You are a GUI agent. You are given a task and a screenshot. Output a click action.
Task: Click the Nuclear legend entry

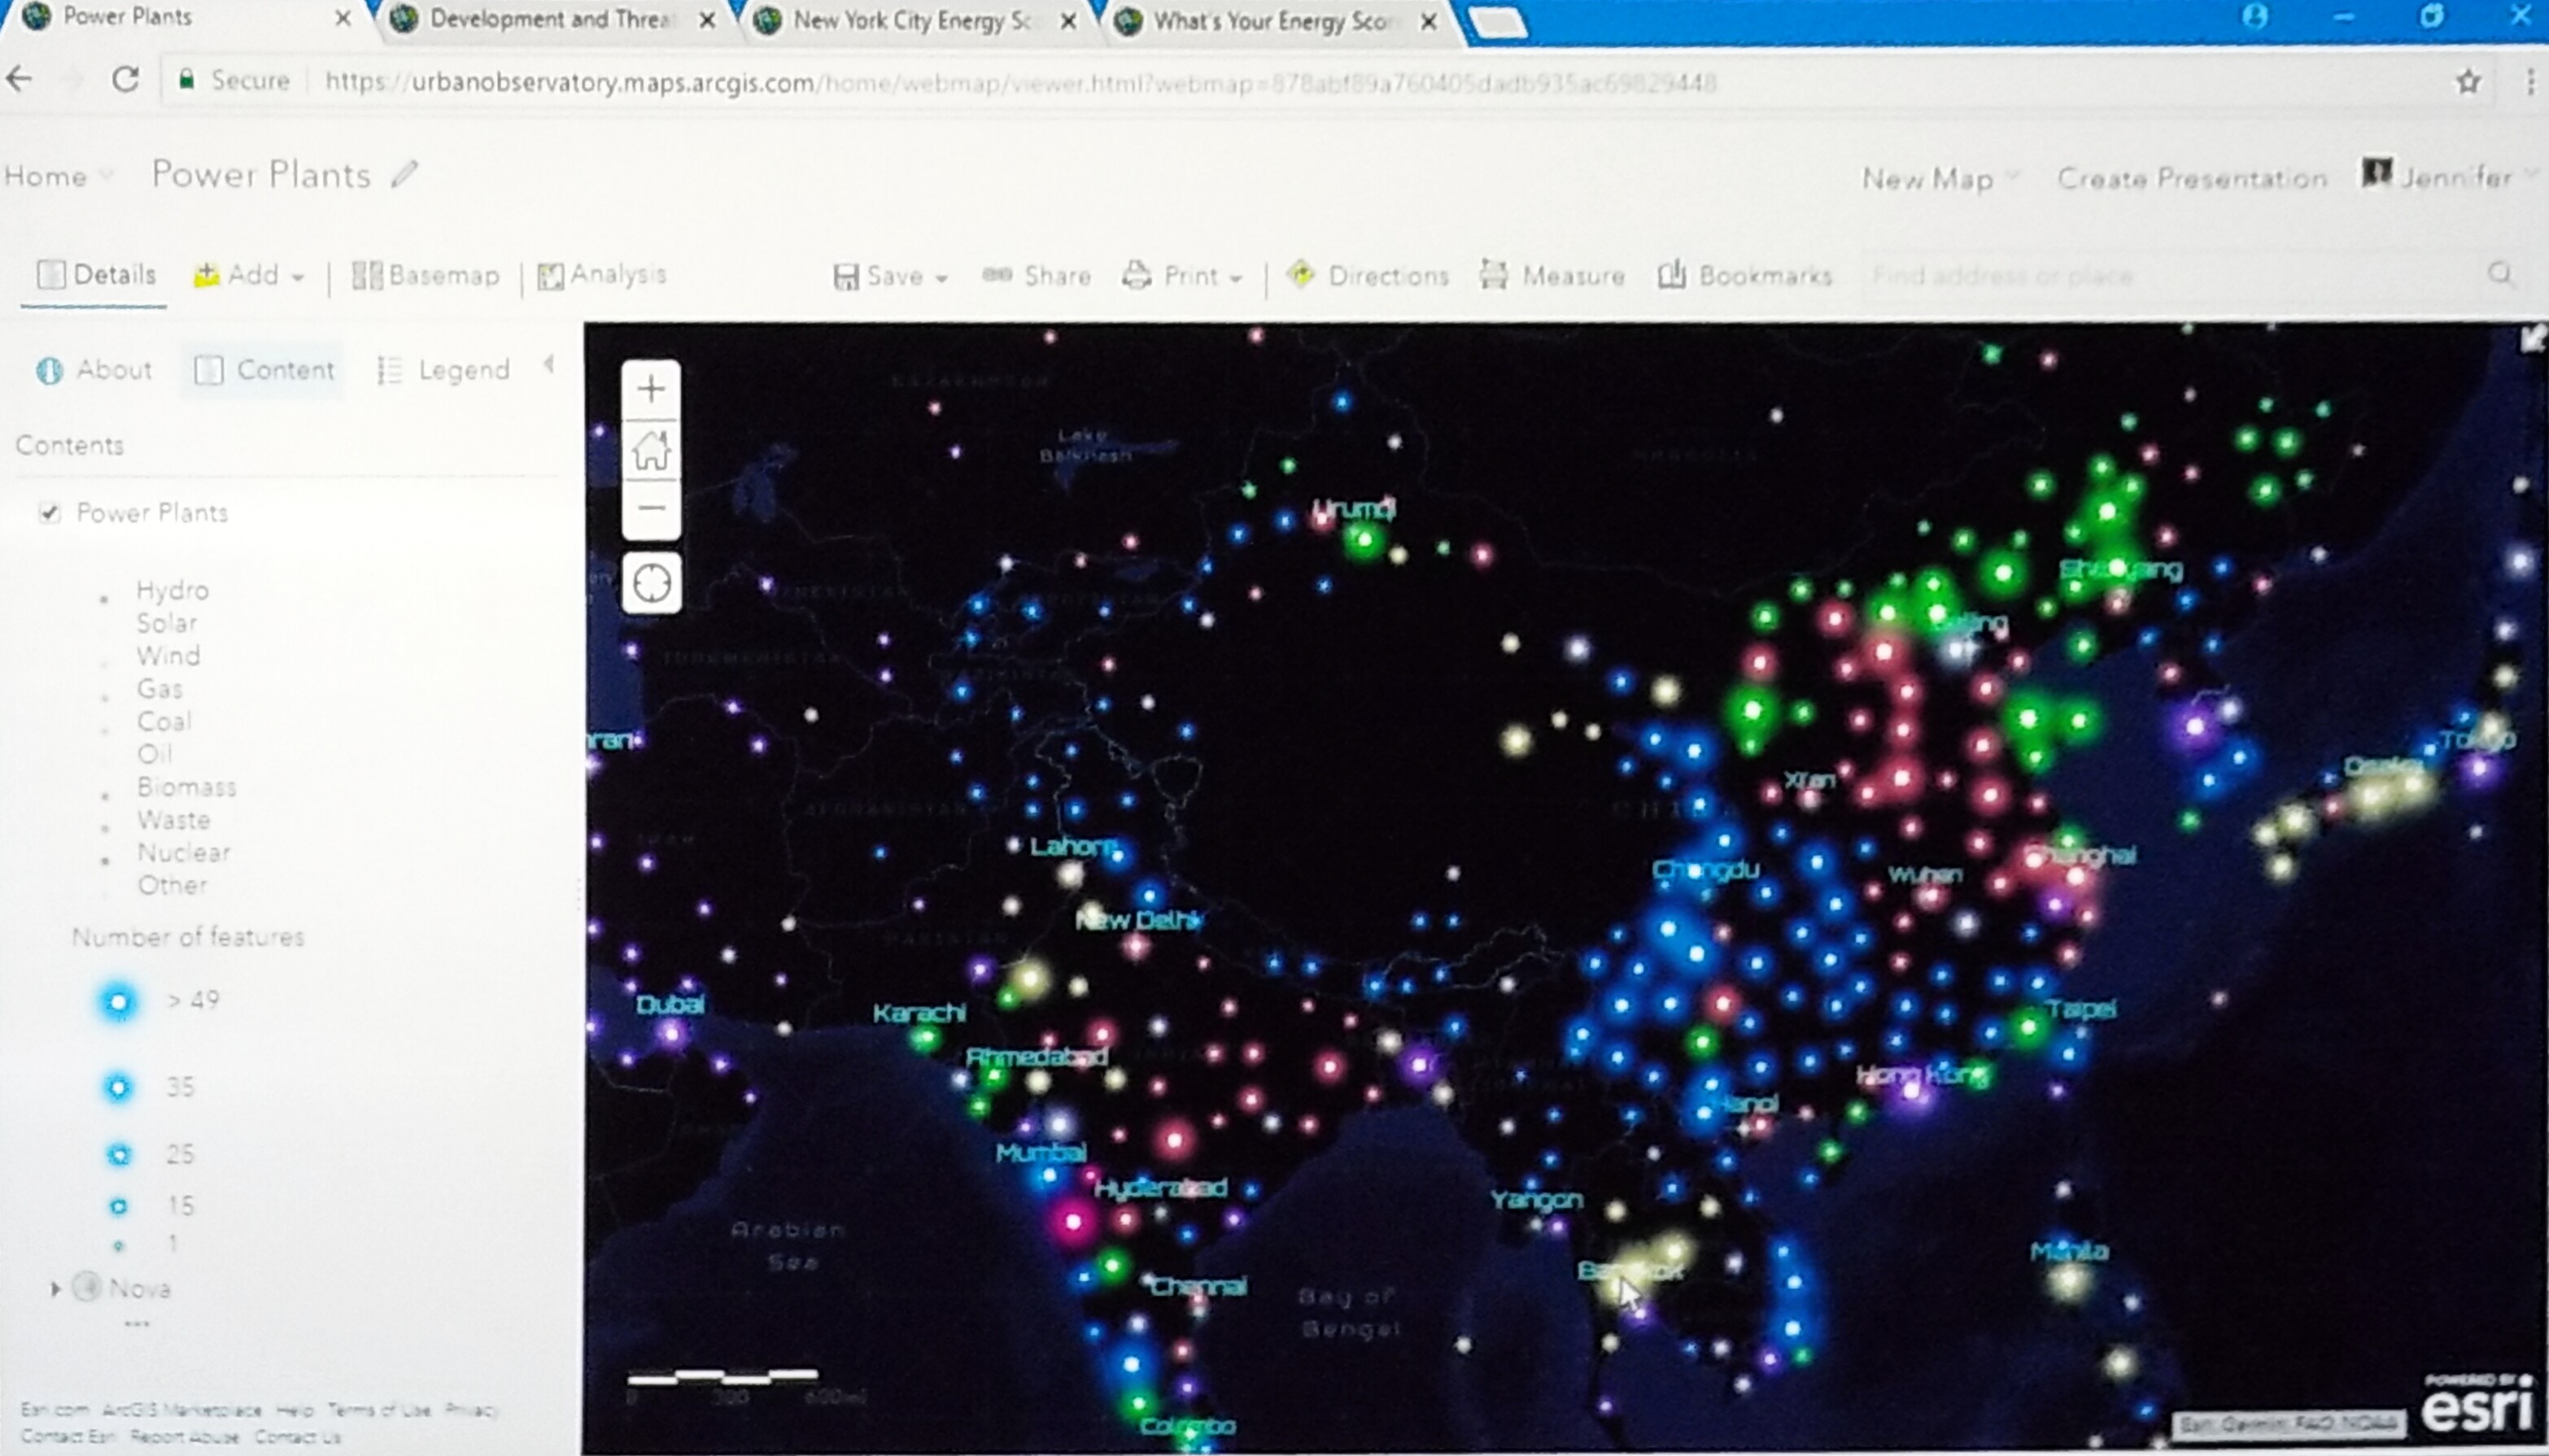pos(183,853)
